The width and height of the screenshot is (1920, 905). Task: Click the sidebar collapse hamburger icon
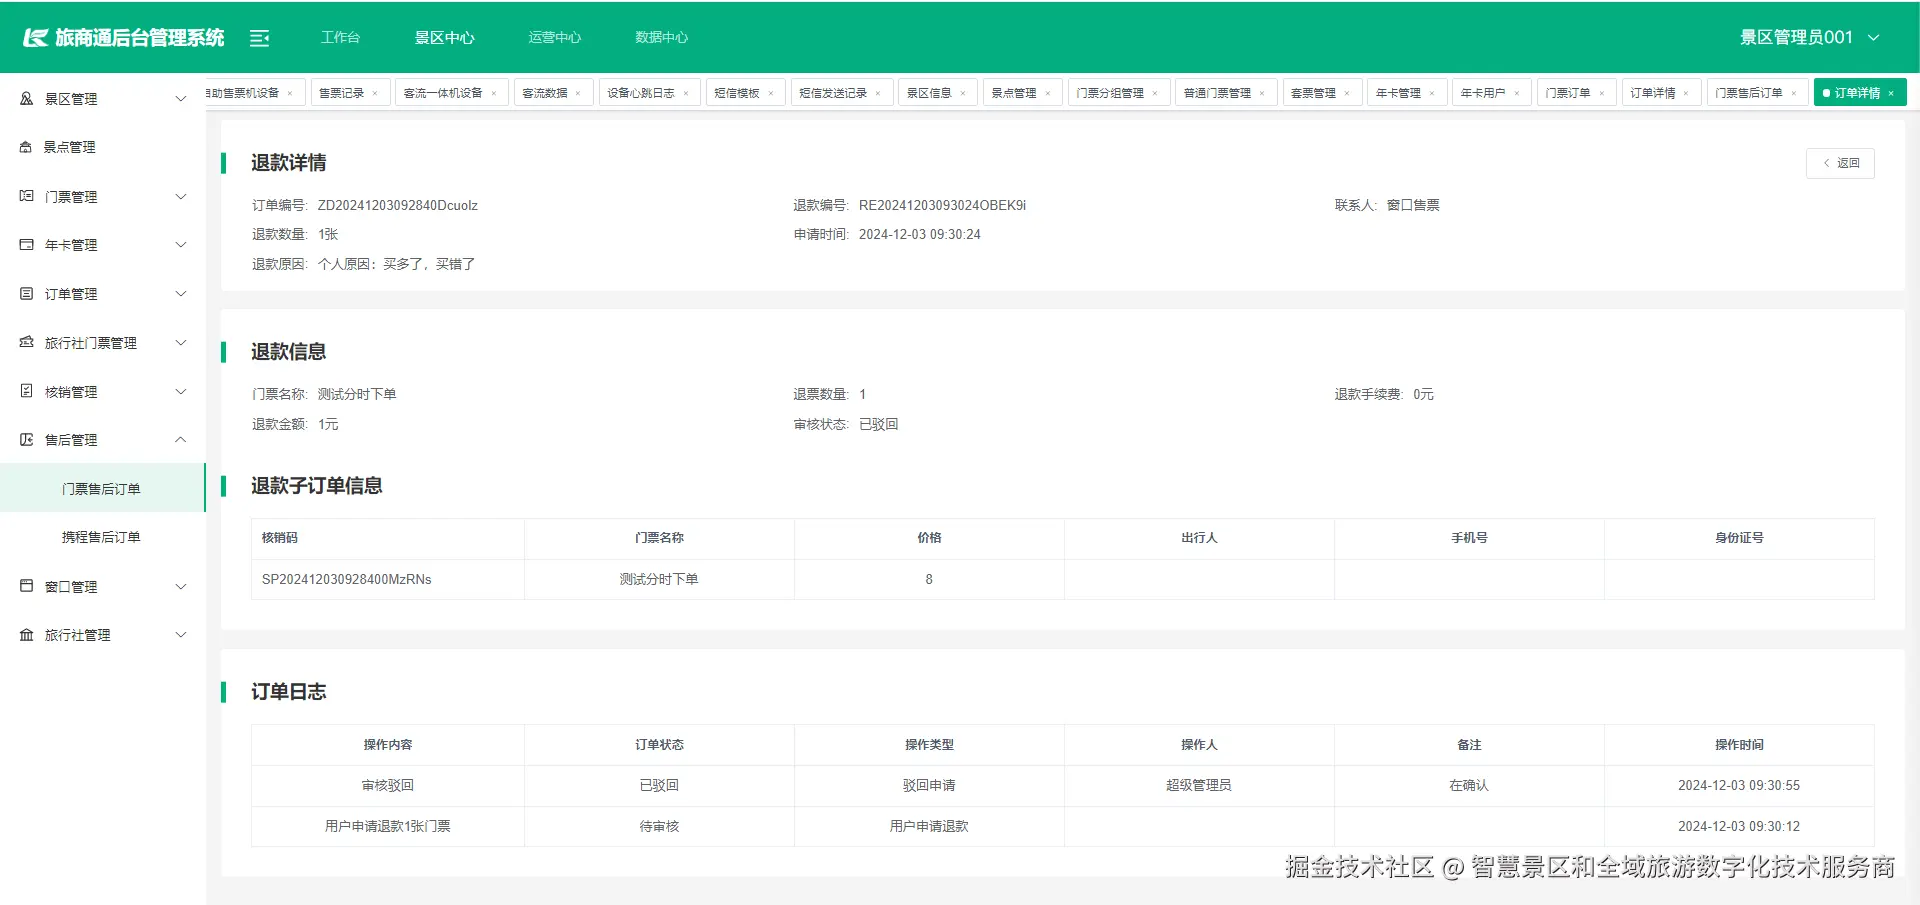point(260,37)
